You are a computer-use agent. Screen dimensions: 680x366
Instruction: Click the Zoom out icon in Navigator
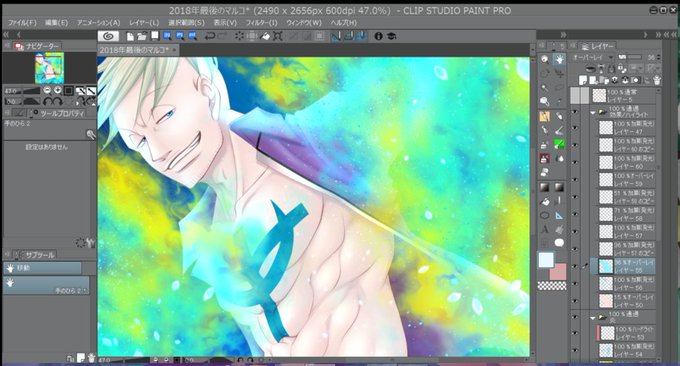point(47,91)
